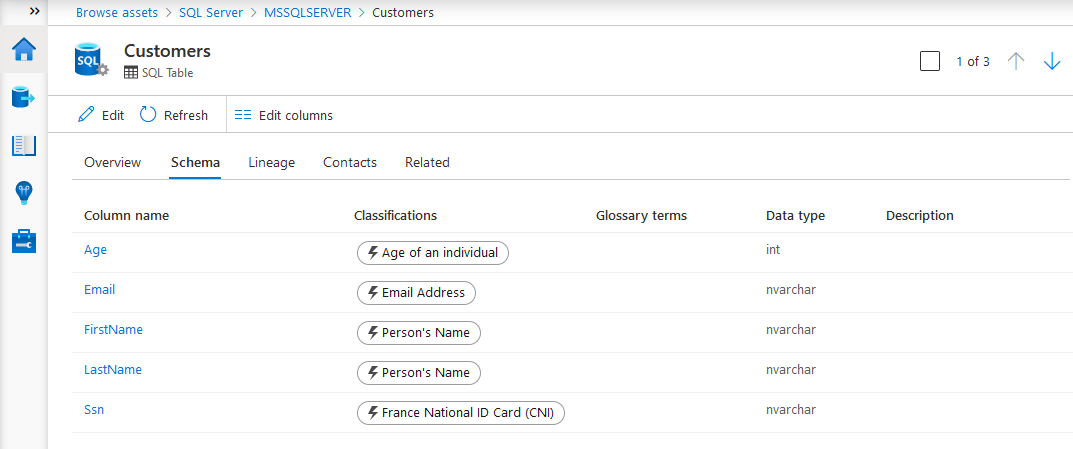Go to next asset with down arrow
Screen dimensions: 1073x449
[x=1051, y=61]
